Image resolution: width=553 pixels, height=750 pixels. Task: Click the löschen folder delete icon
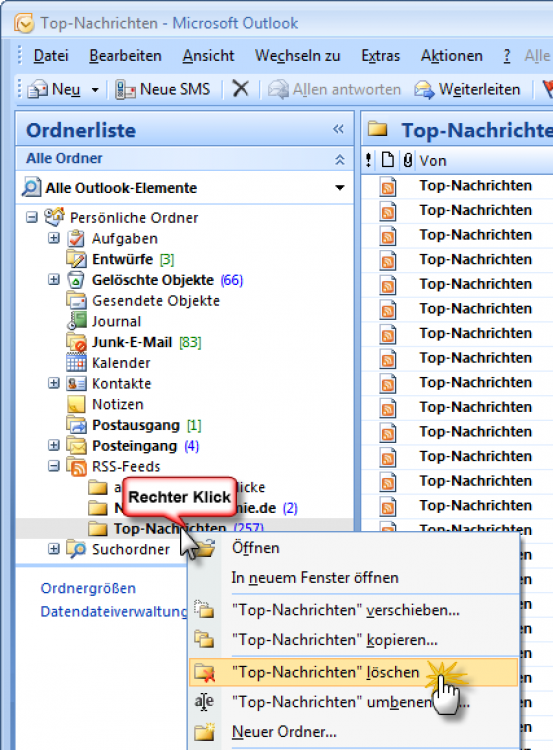[205, 673]
